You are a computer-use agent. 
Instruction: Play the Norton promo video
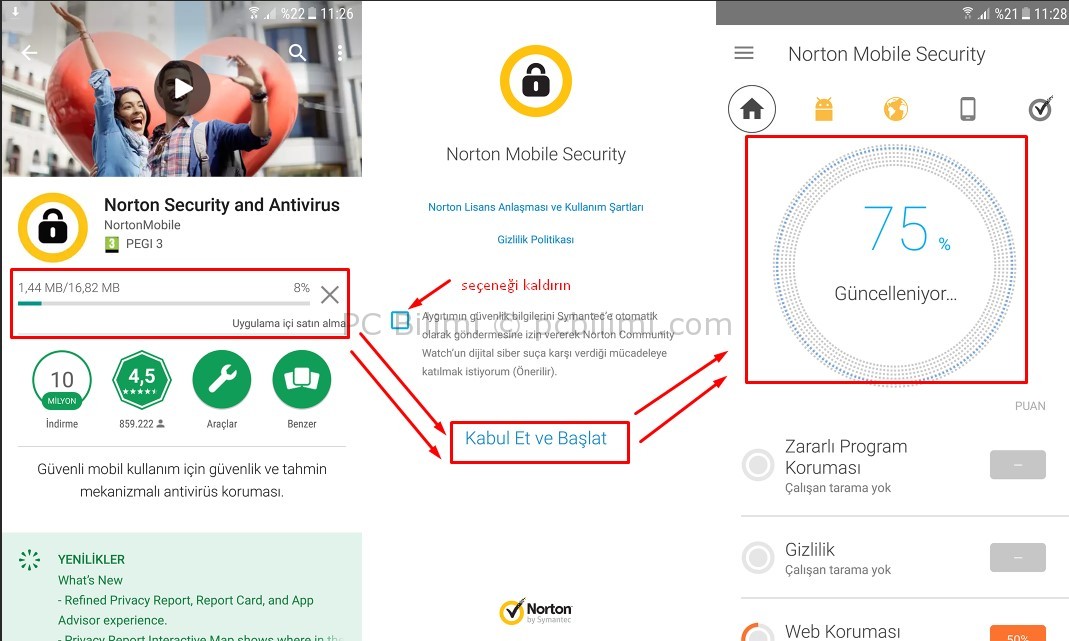(x=182, y=88)
